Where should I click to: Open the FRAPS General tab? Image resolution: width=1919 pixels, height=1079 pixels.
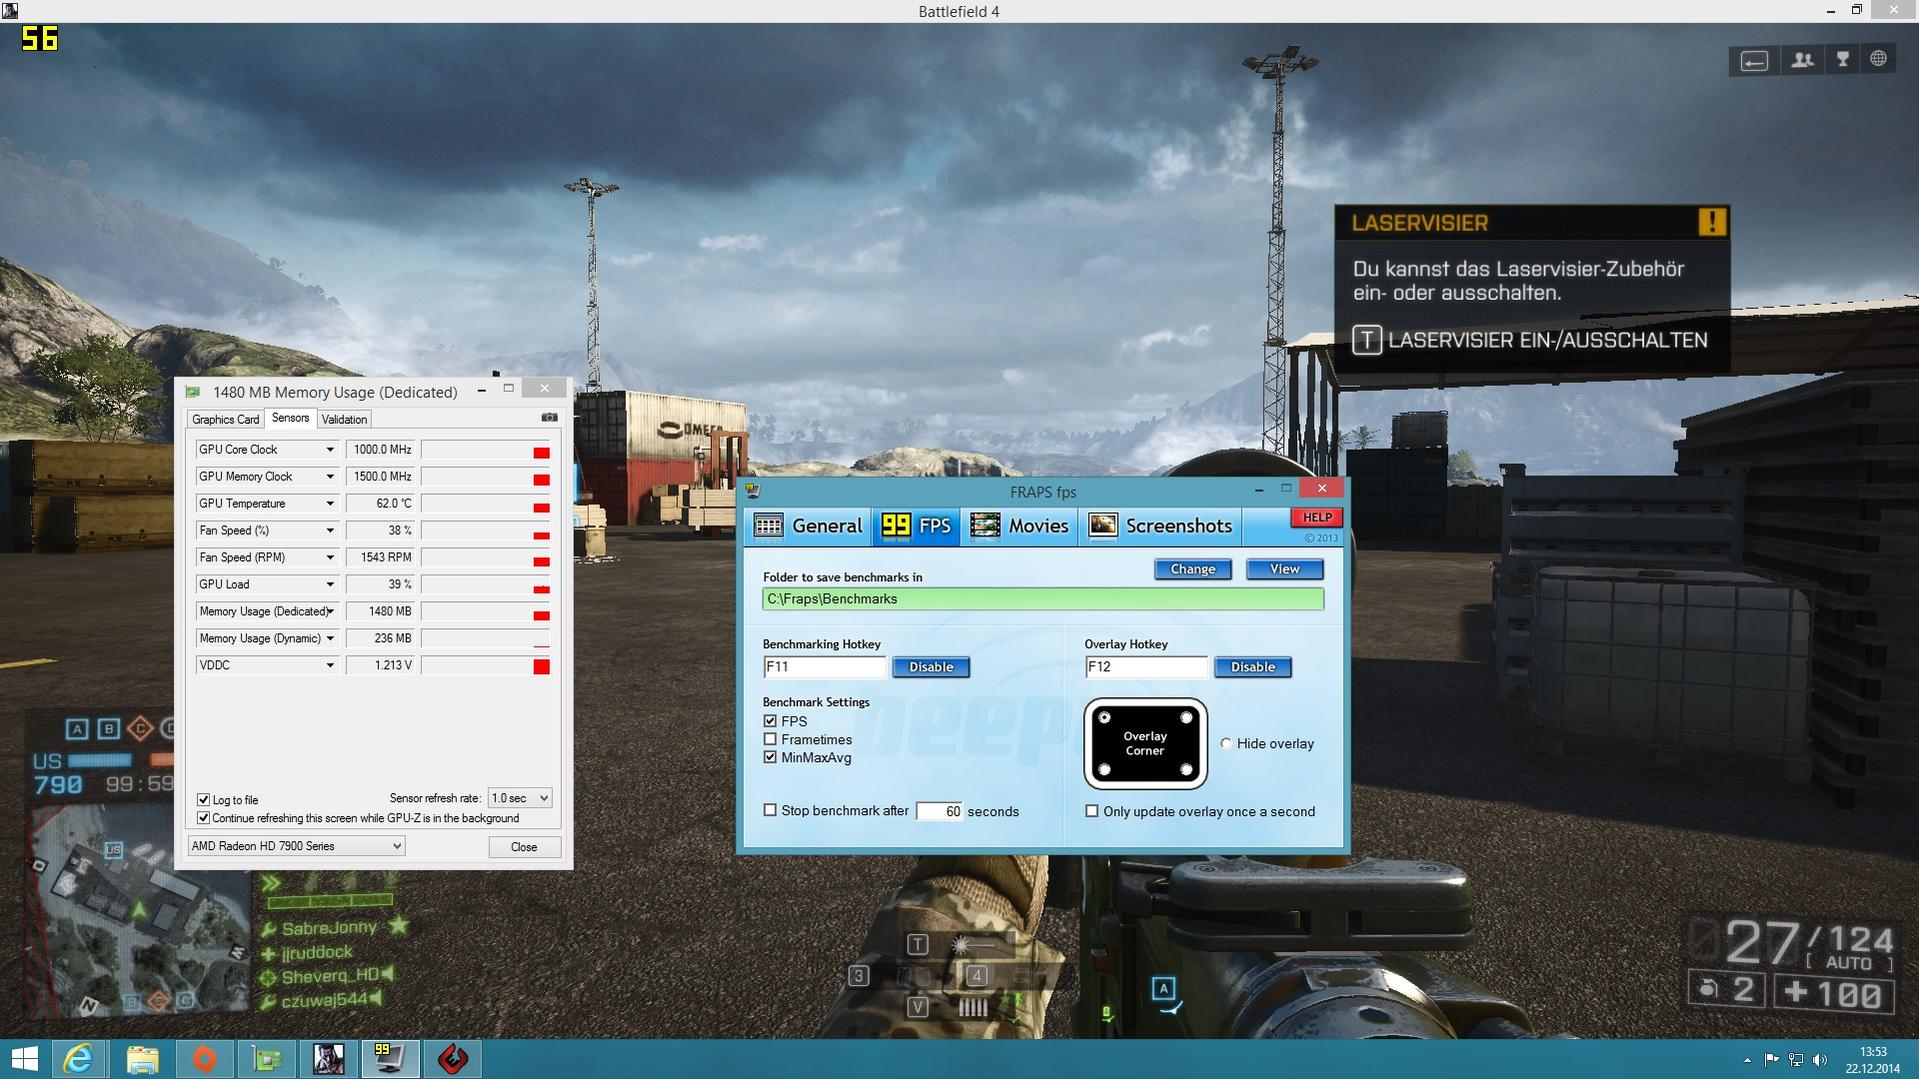[808, 526]
